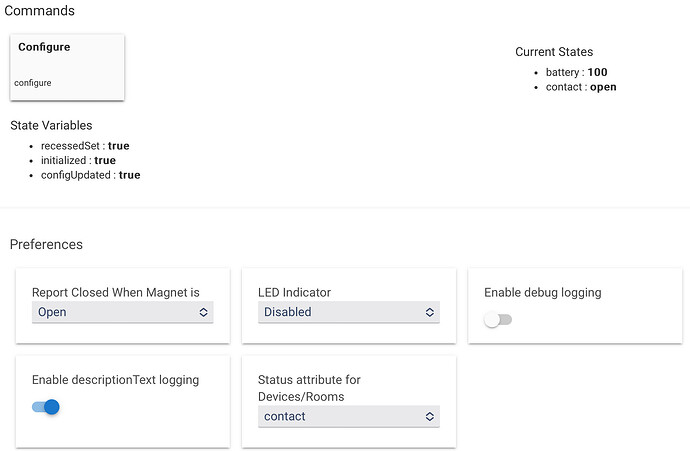Open the Status attribute dropdown showing contact
Screen dimensions: 690x451
[x=348, y=416]
